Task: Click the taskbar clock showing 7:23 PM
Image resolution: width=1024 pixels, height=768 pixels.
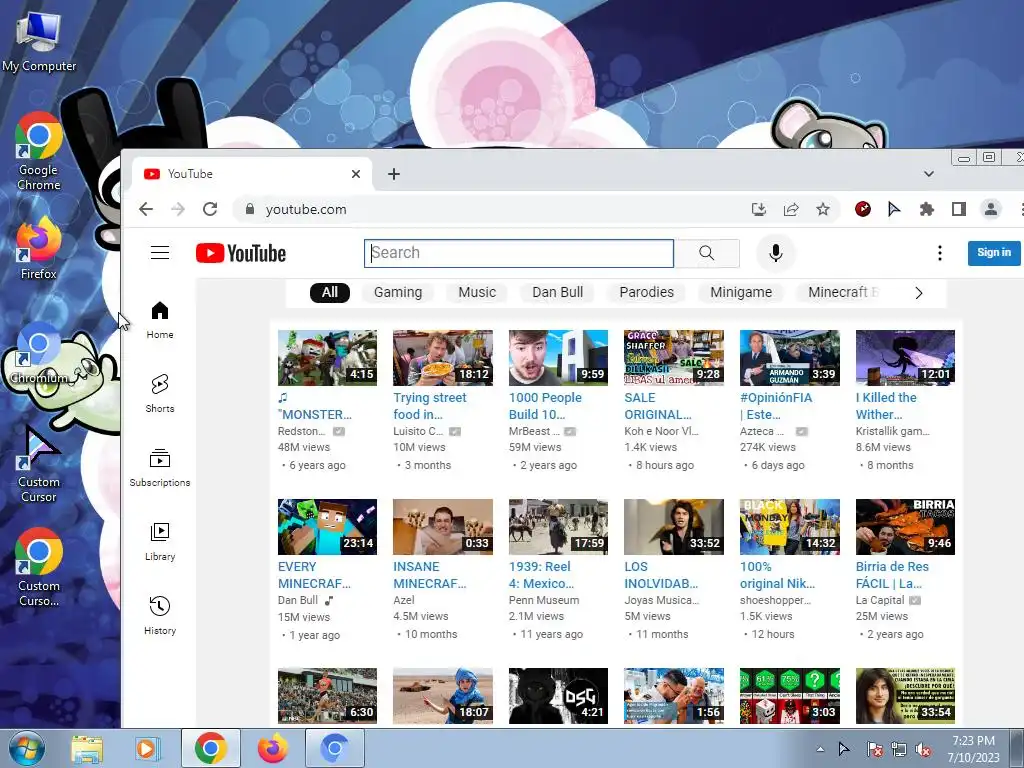Action: click(x=974, y=748)
